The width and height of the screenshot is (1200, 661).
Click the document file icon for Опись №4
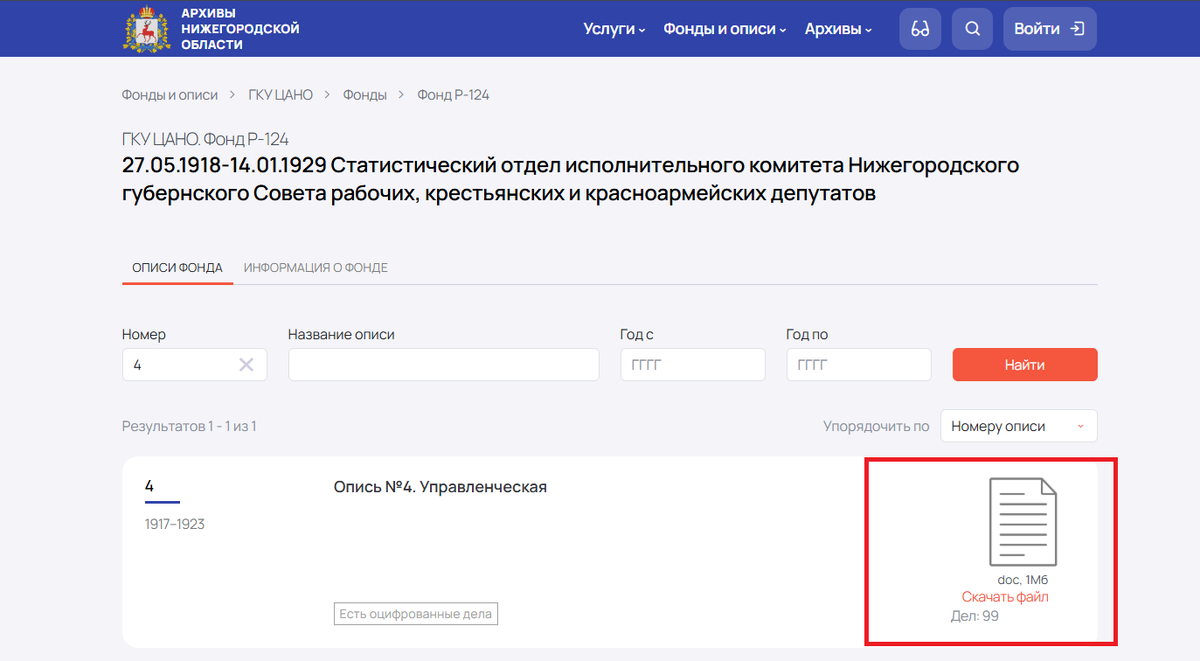(1022, 520)
